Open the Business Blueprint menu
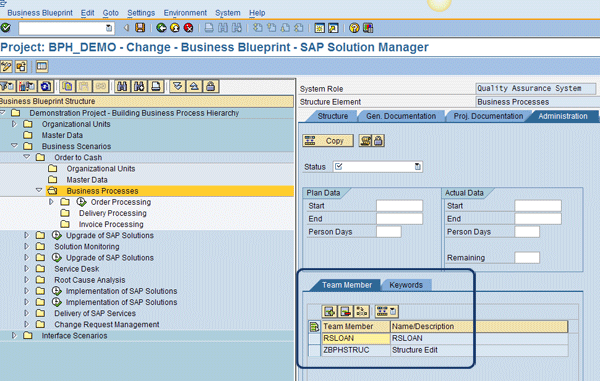600x381 pixels. 40,13
